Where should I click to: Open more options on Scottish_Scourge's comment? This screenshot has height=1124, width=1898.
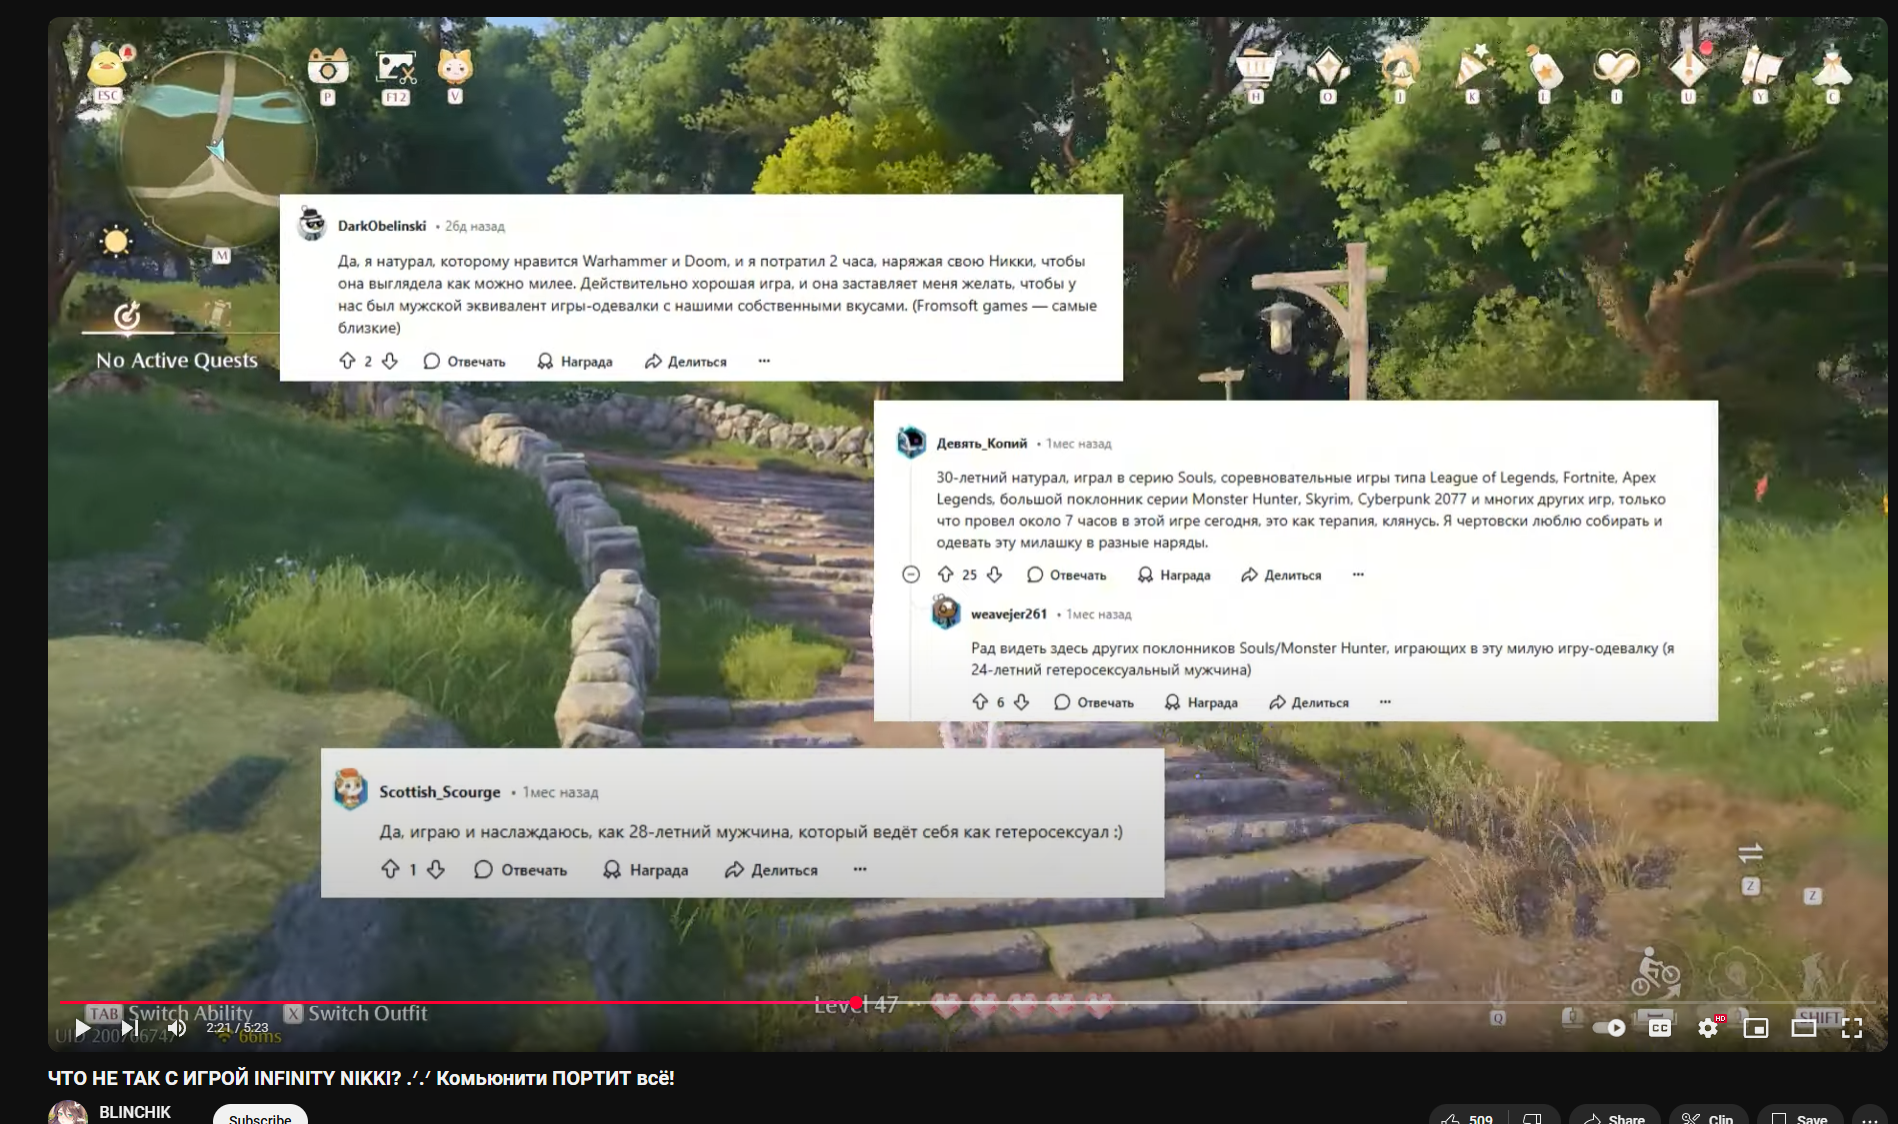click(x=860, y=869)
